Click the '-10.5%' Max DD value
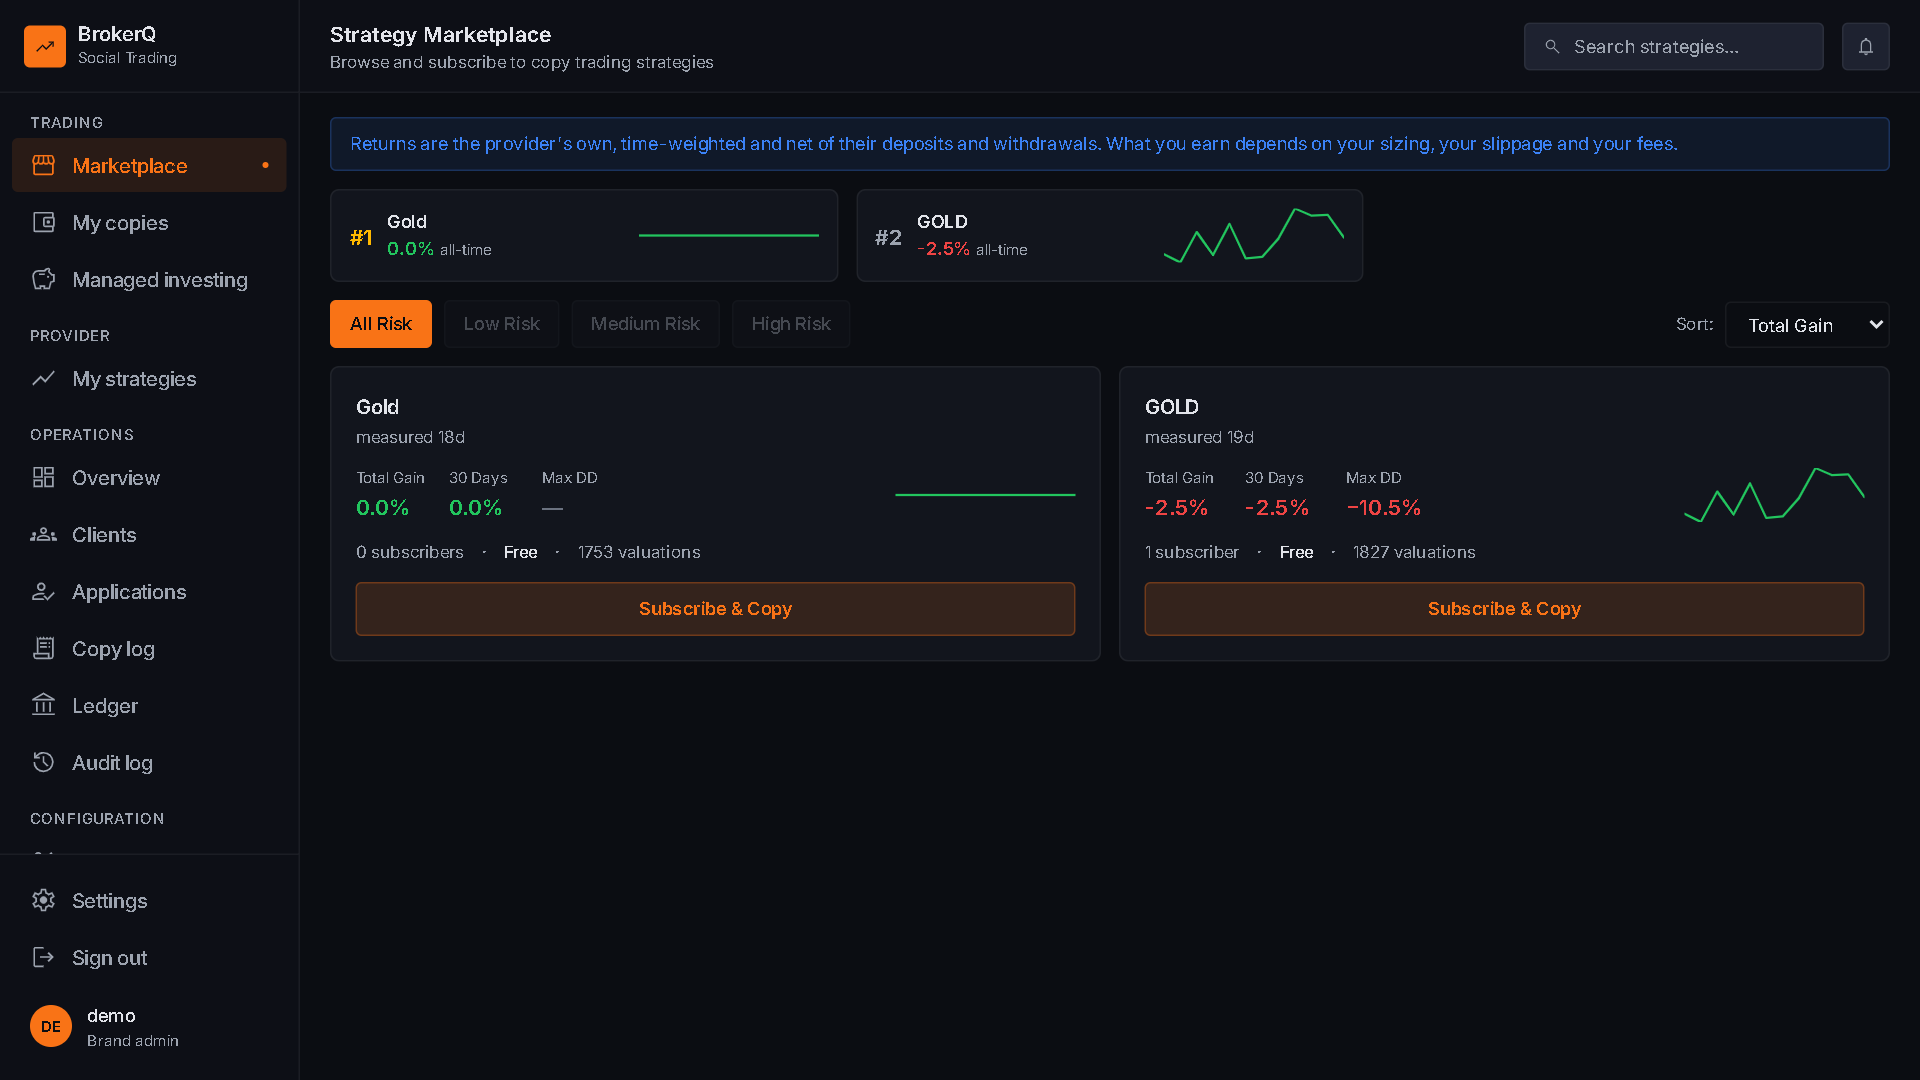The width and height of the screenshot is (1920, 1080). 1384,508
